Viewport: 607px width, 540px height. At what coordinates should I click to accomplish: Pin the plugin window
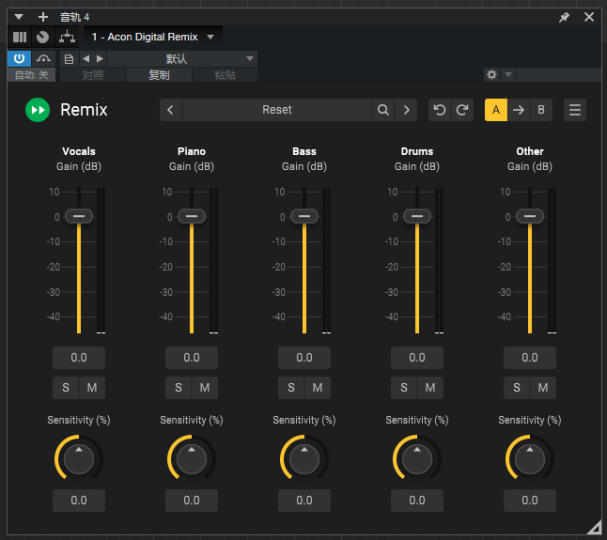[564, 17]
